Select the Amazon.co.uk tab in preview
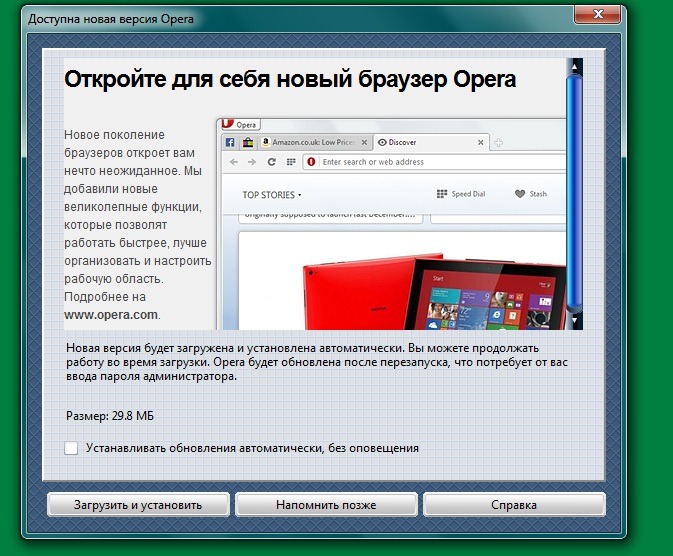 click(315, 142)
